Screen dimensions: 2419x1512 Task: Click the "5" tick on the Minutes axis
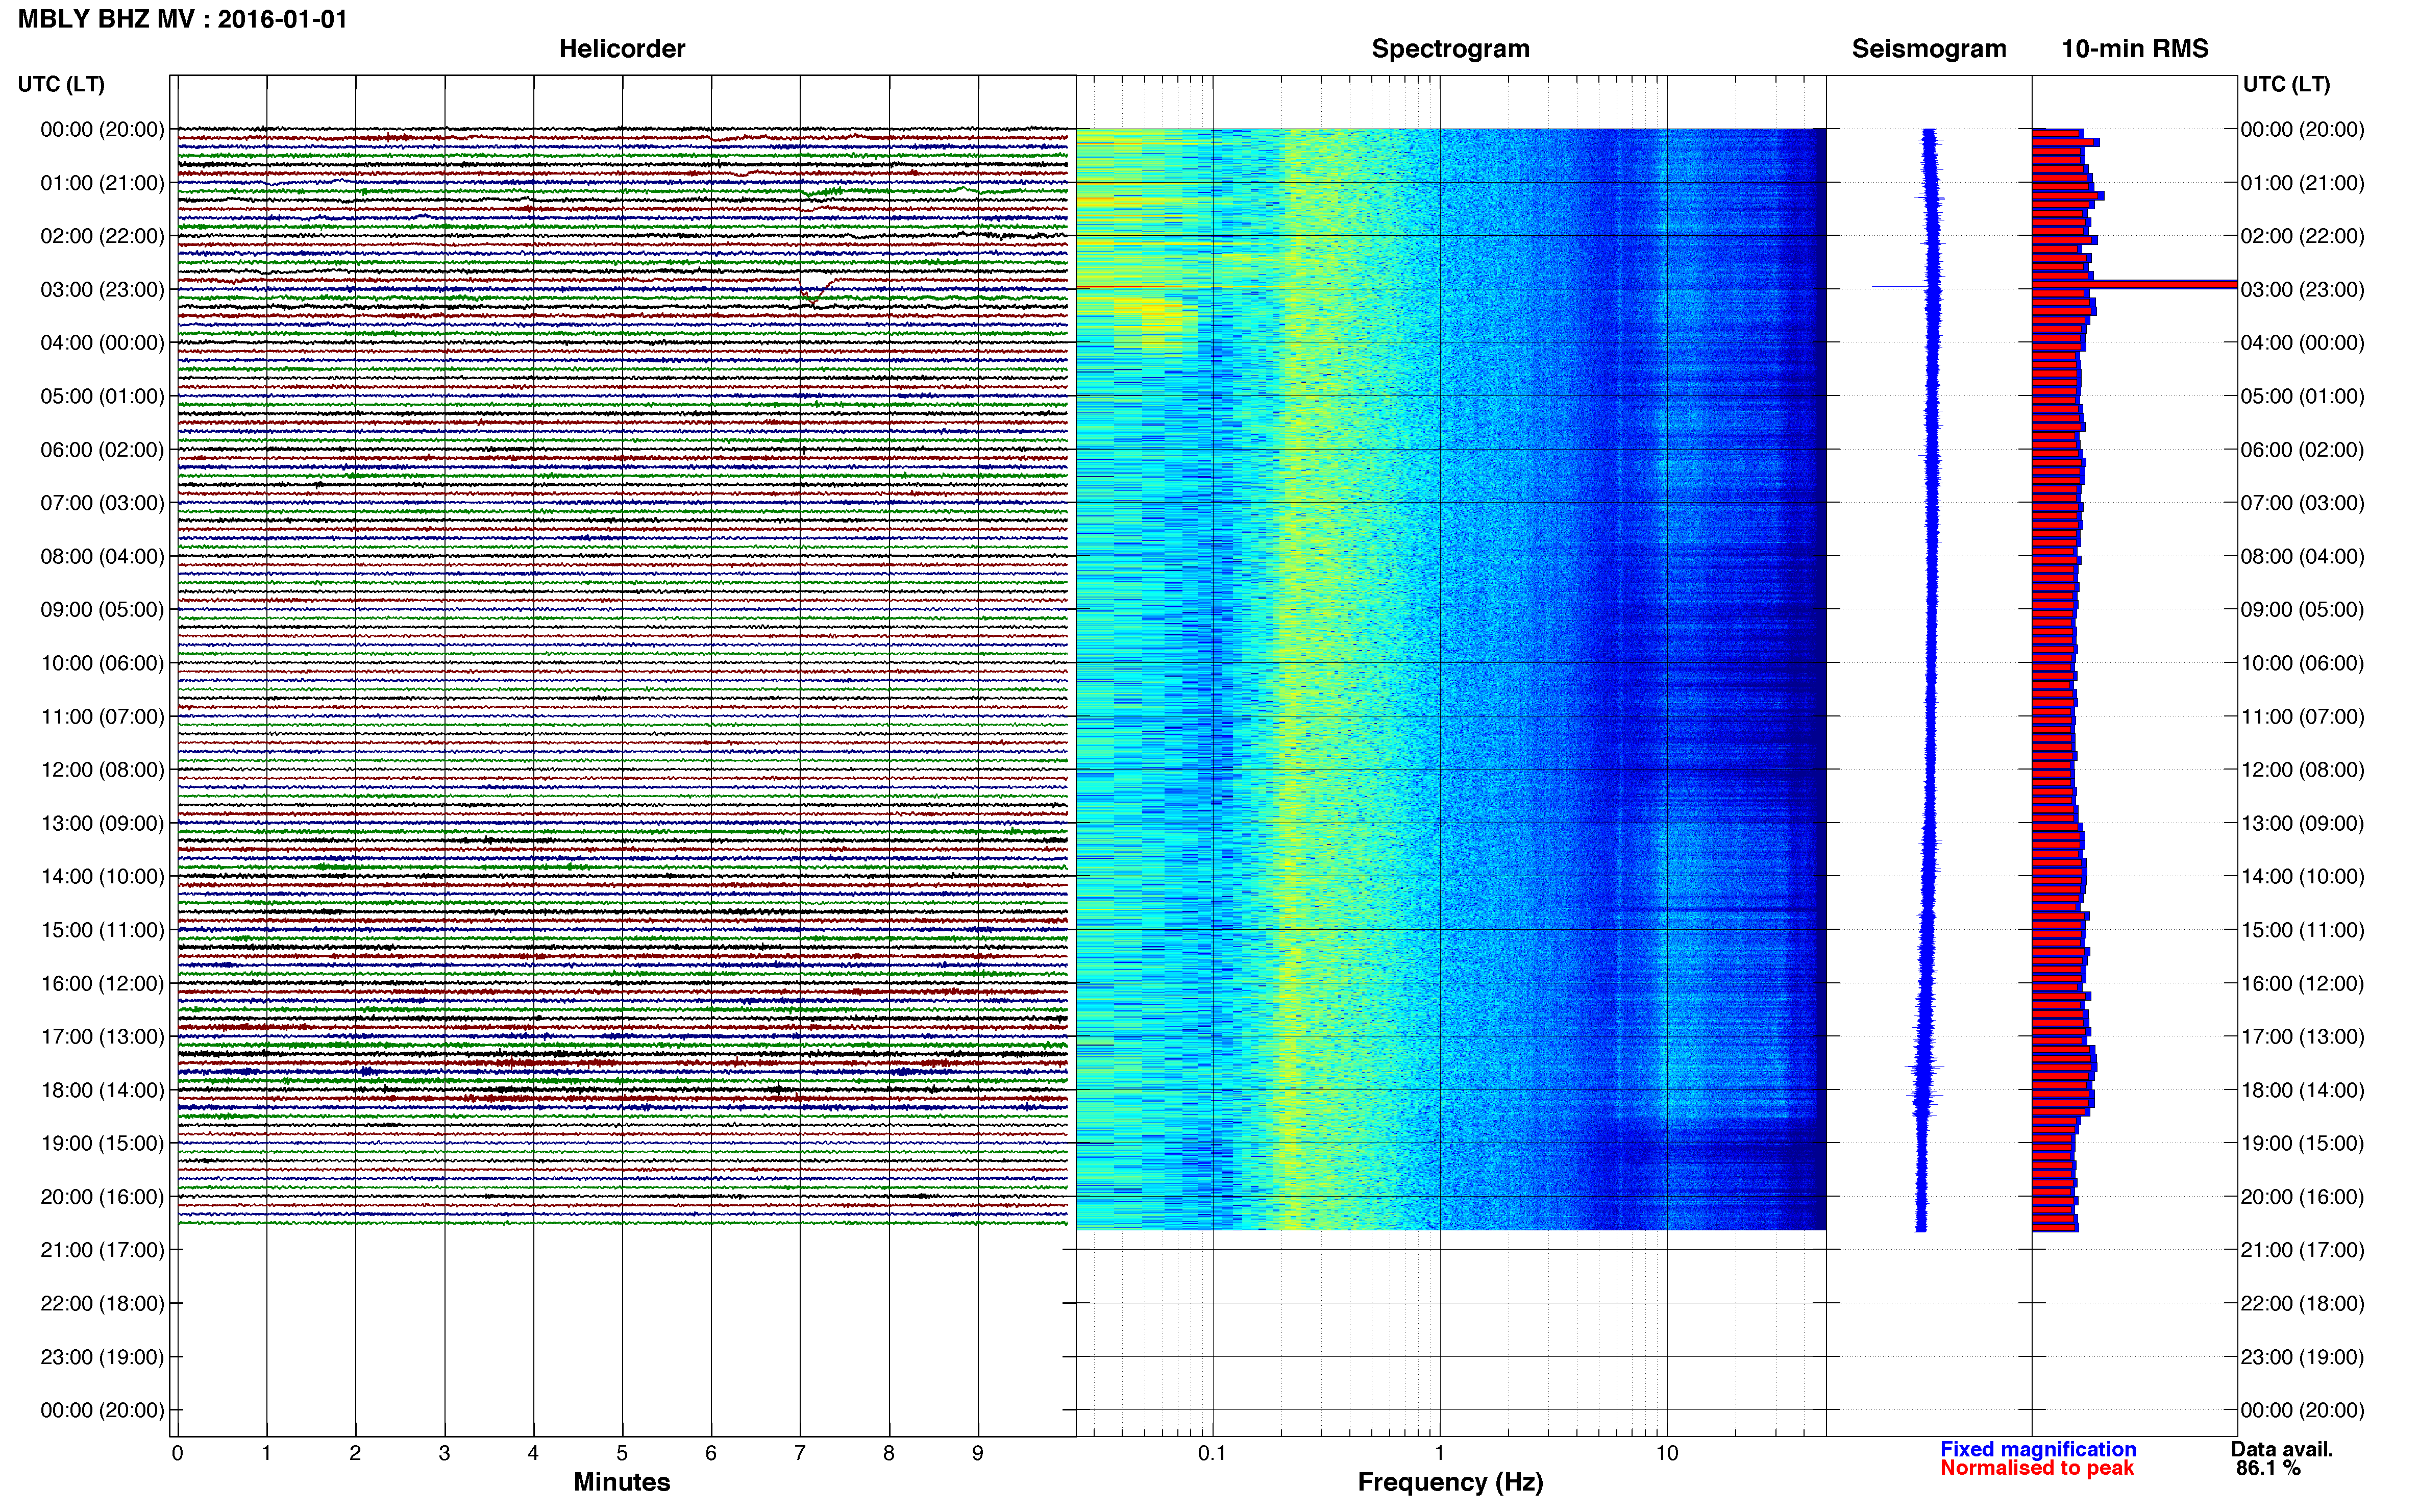[x=622, y=1453]
